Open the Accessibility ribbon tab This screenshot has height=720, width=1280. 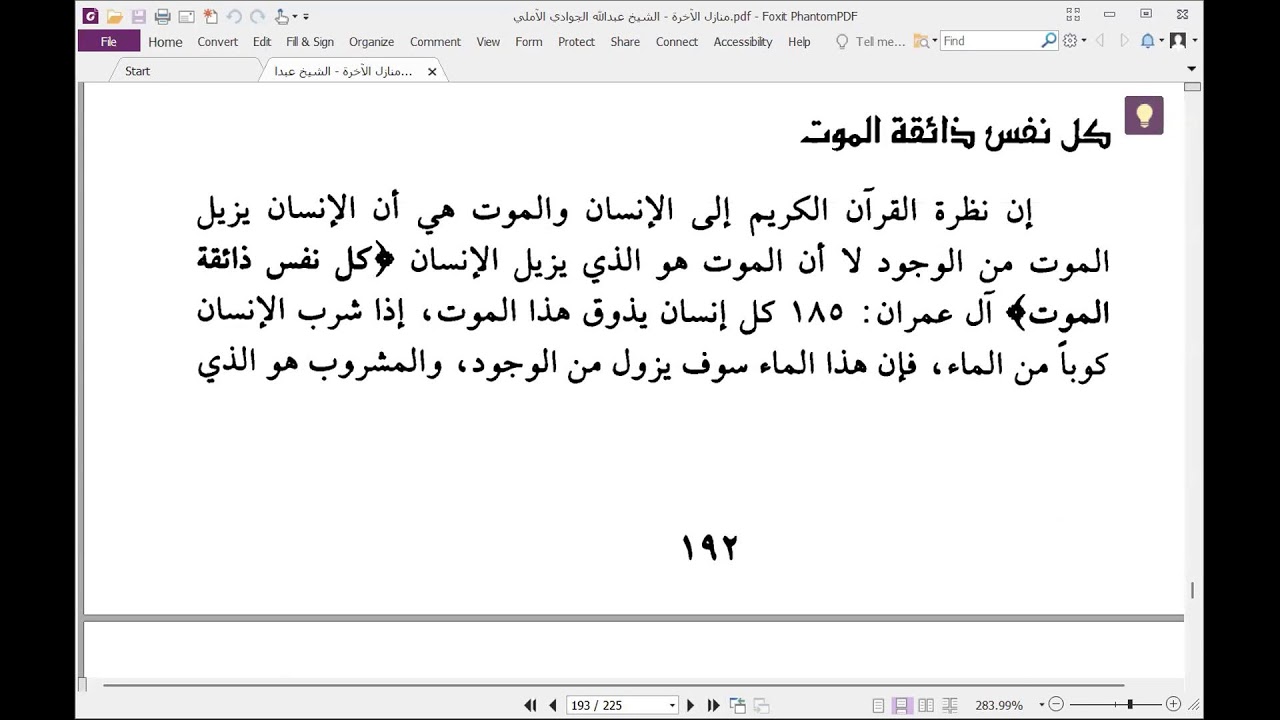click(x=743, y=42)
